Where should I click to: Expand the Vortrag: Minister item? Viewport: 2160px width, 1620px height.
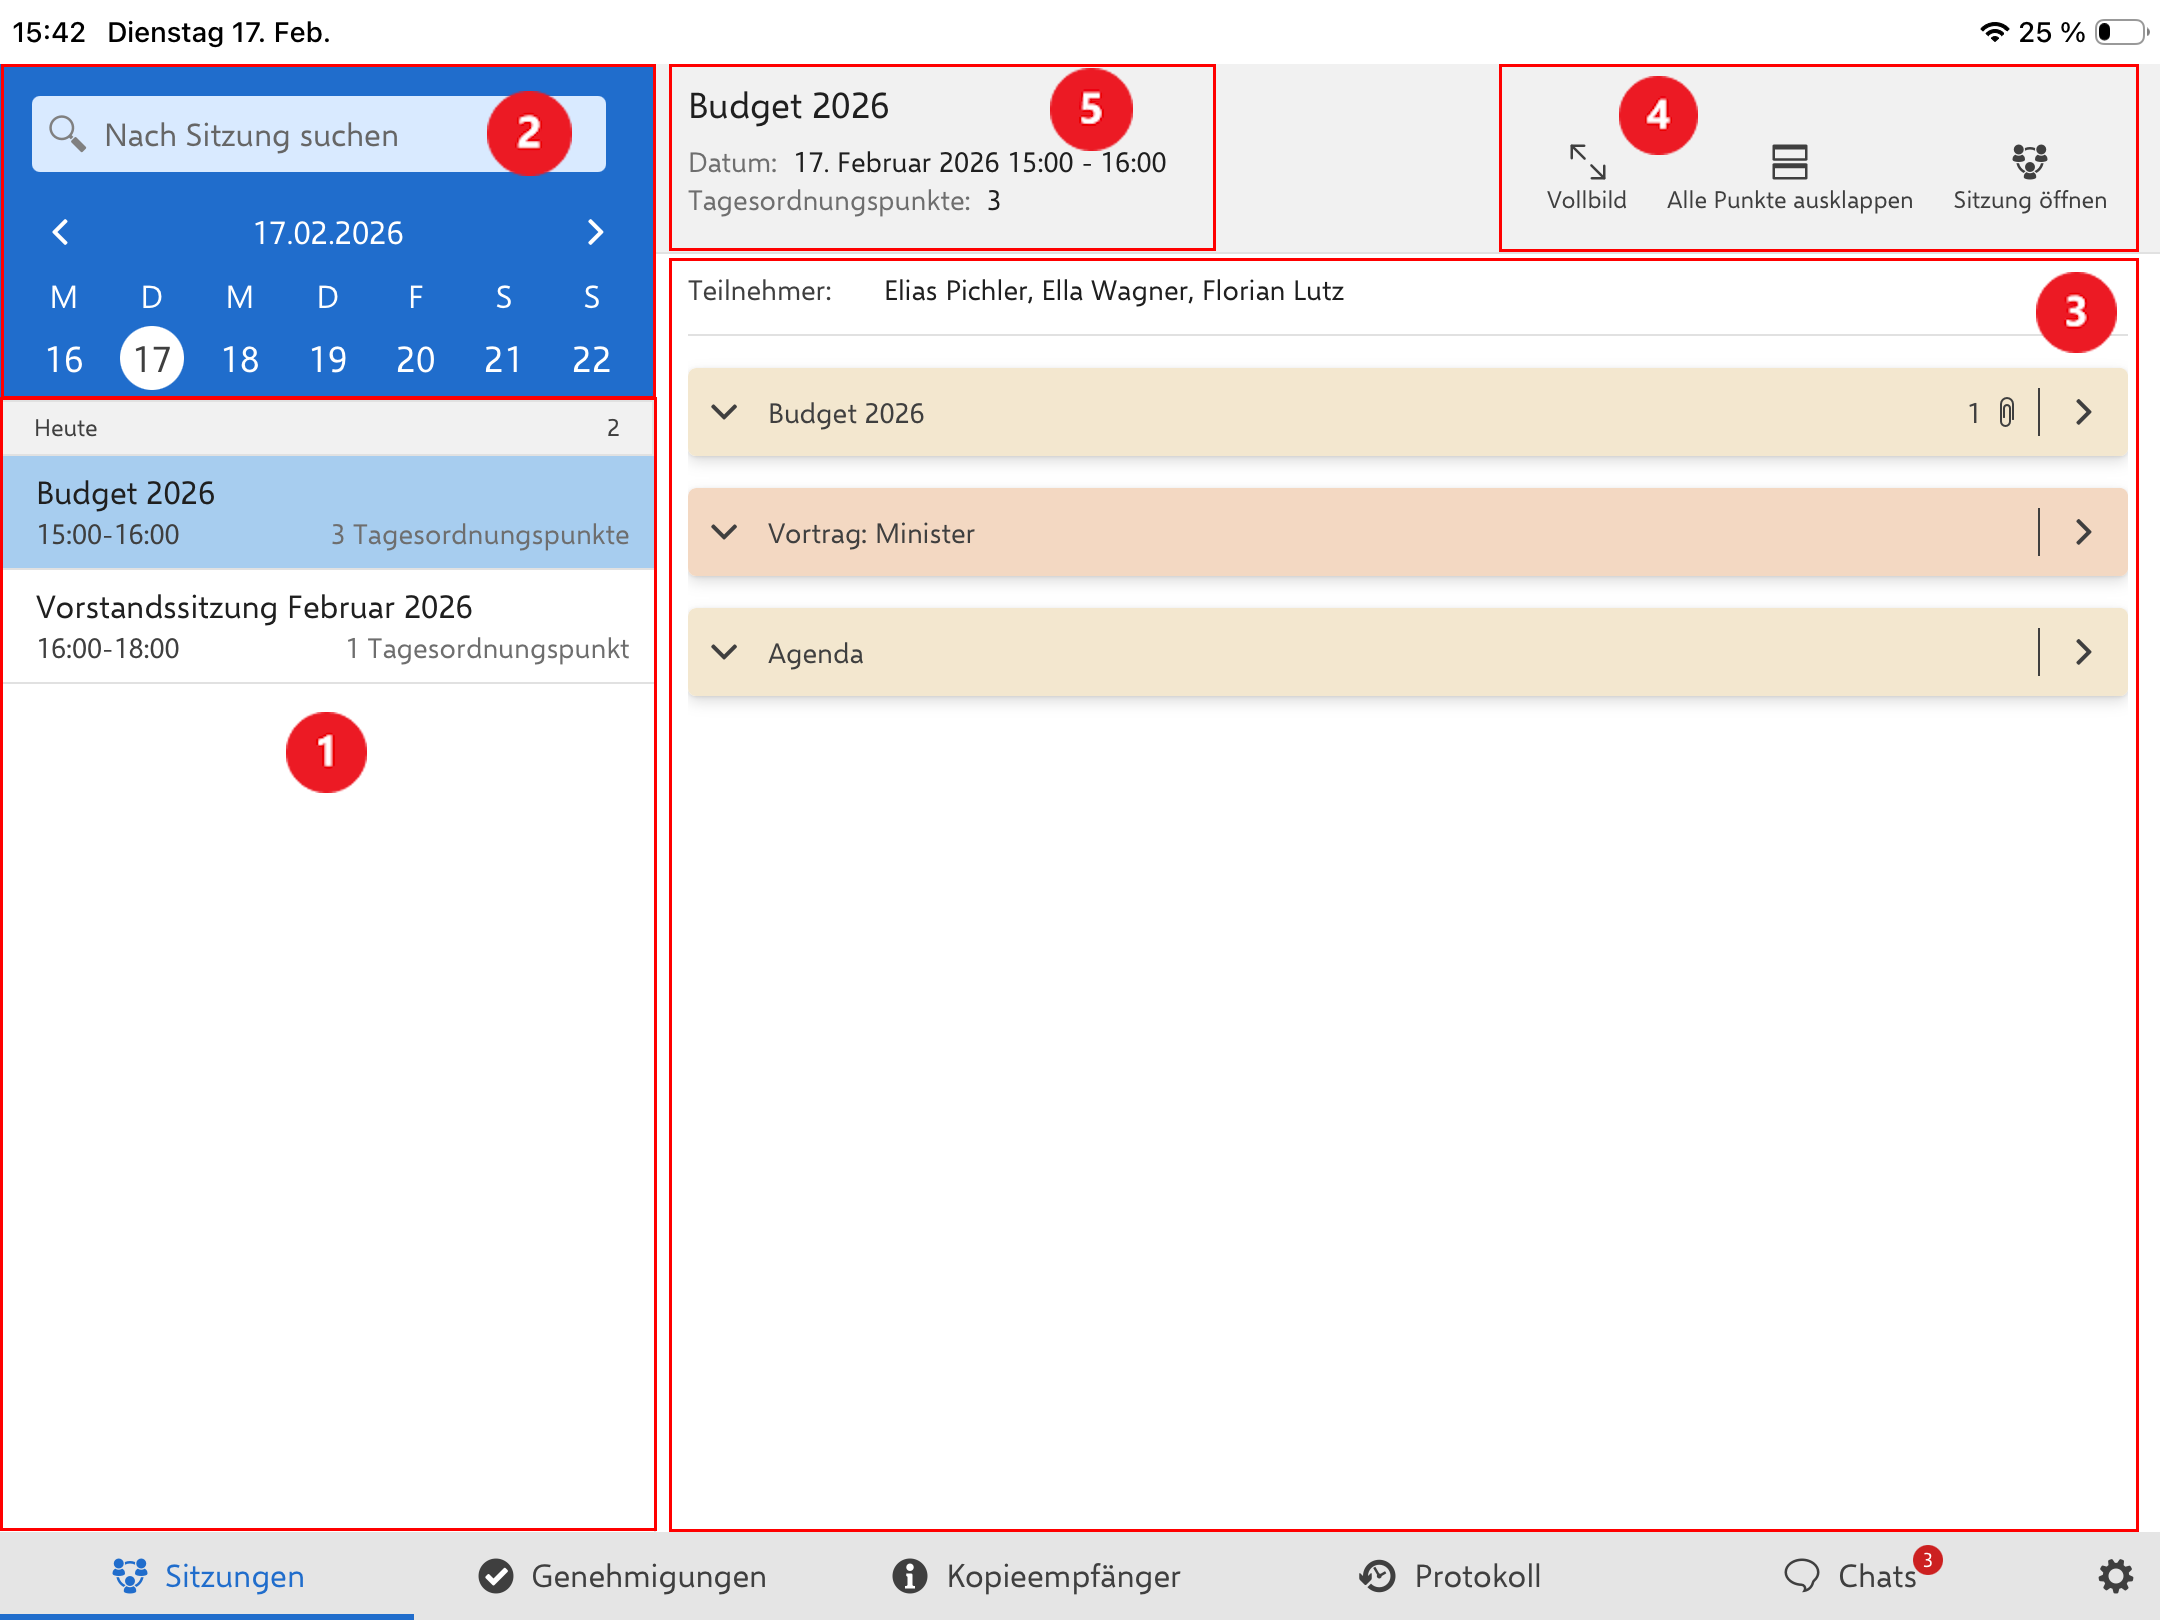pos(724,533)
